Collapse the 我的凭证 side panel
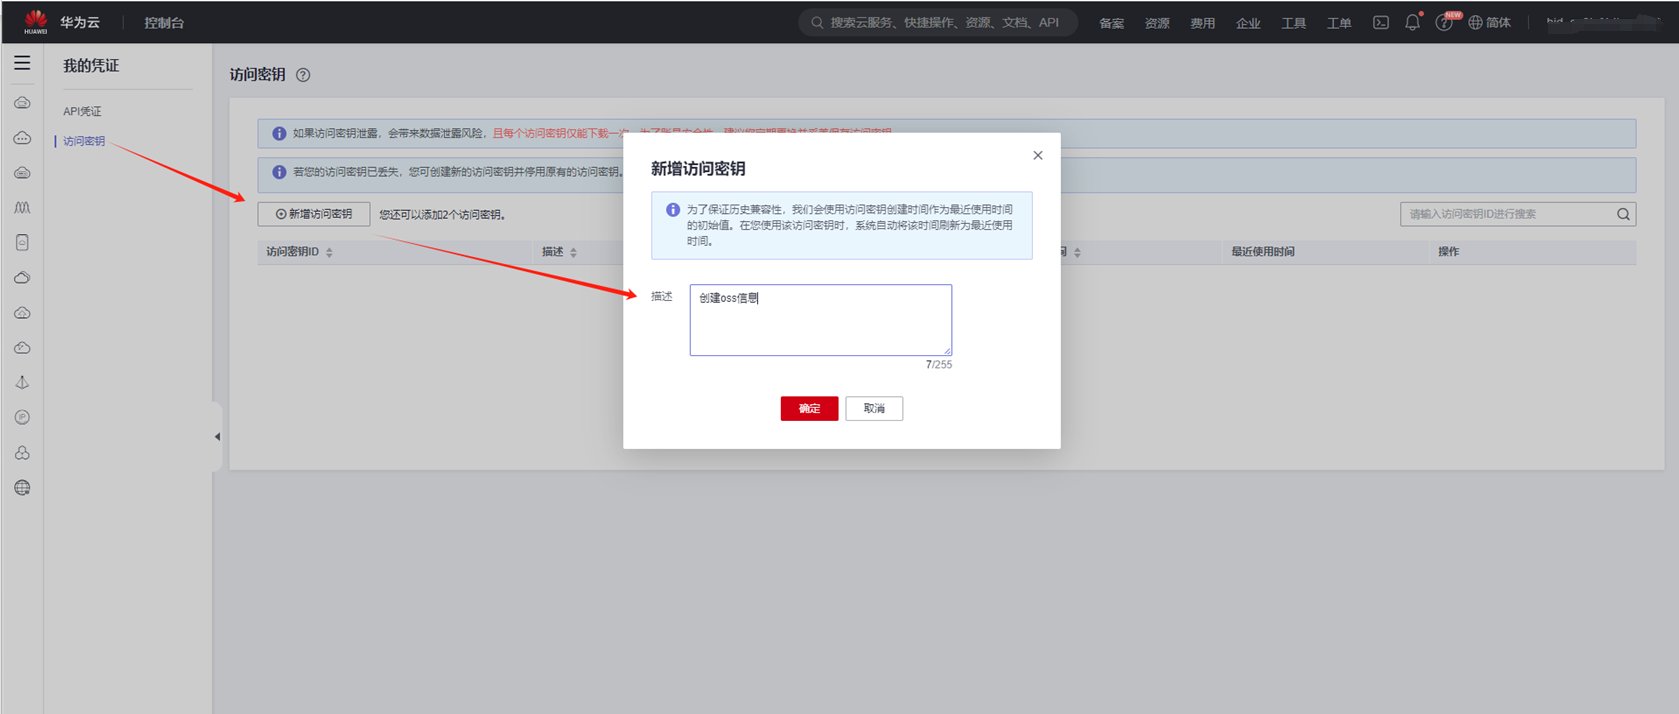1679x714 pixels. (217, 437)
